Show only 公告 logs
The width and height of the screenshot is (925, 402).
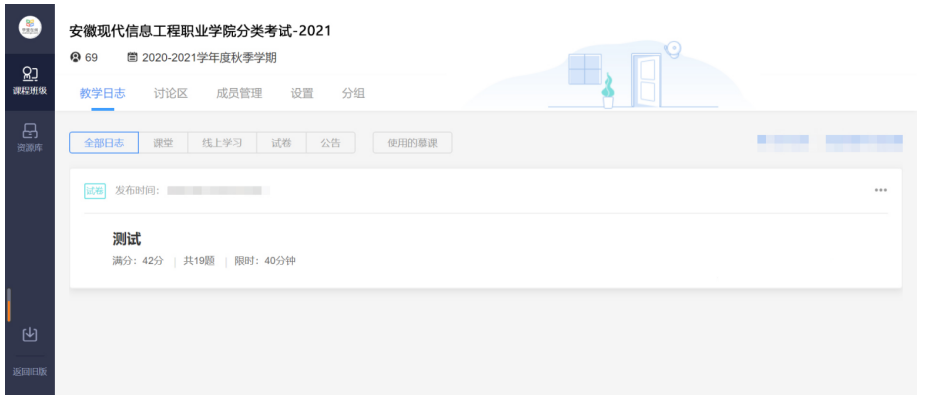pos(330,143)
